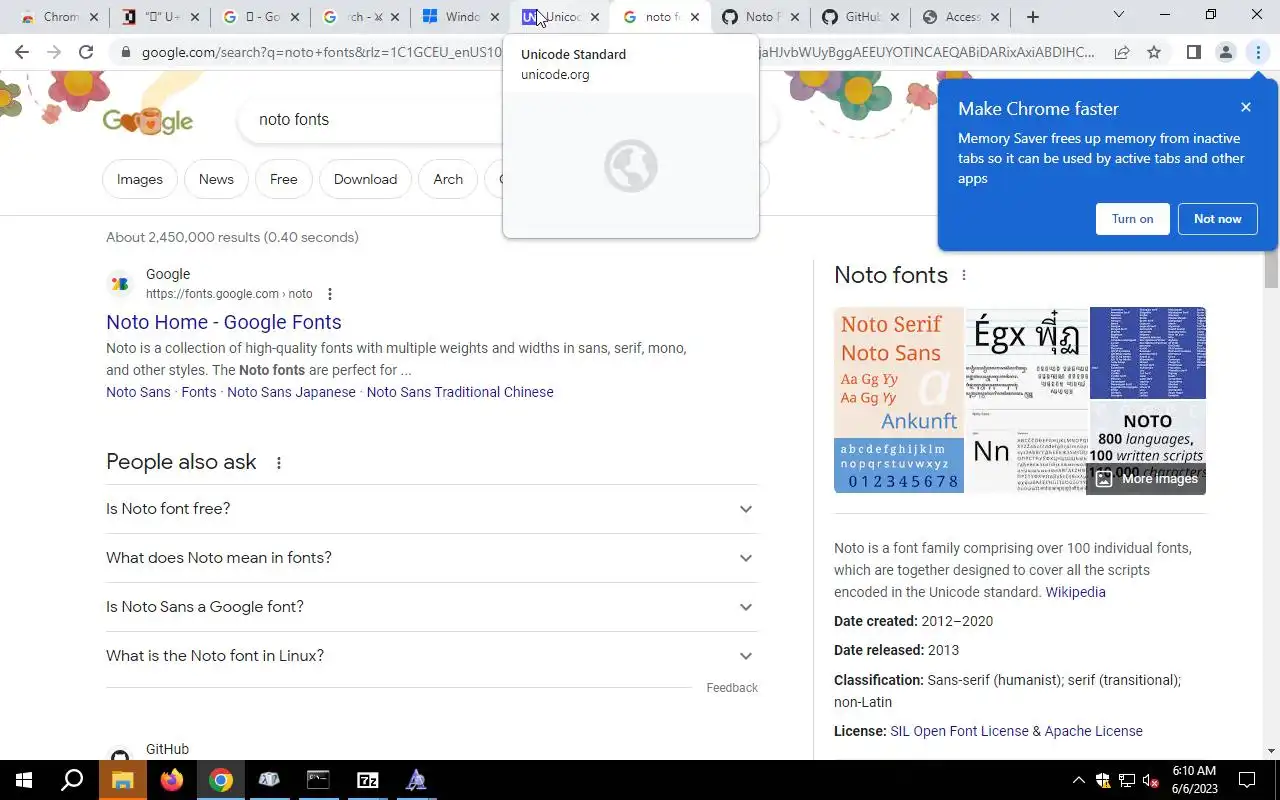Go back using the browser back arrow
This screenshot has width=1280, height=800.
pos(22,52)
